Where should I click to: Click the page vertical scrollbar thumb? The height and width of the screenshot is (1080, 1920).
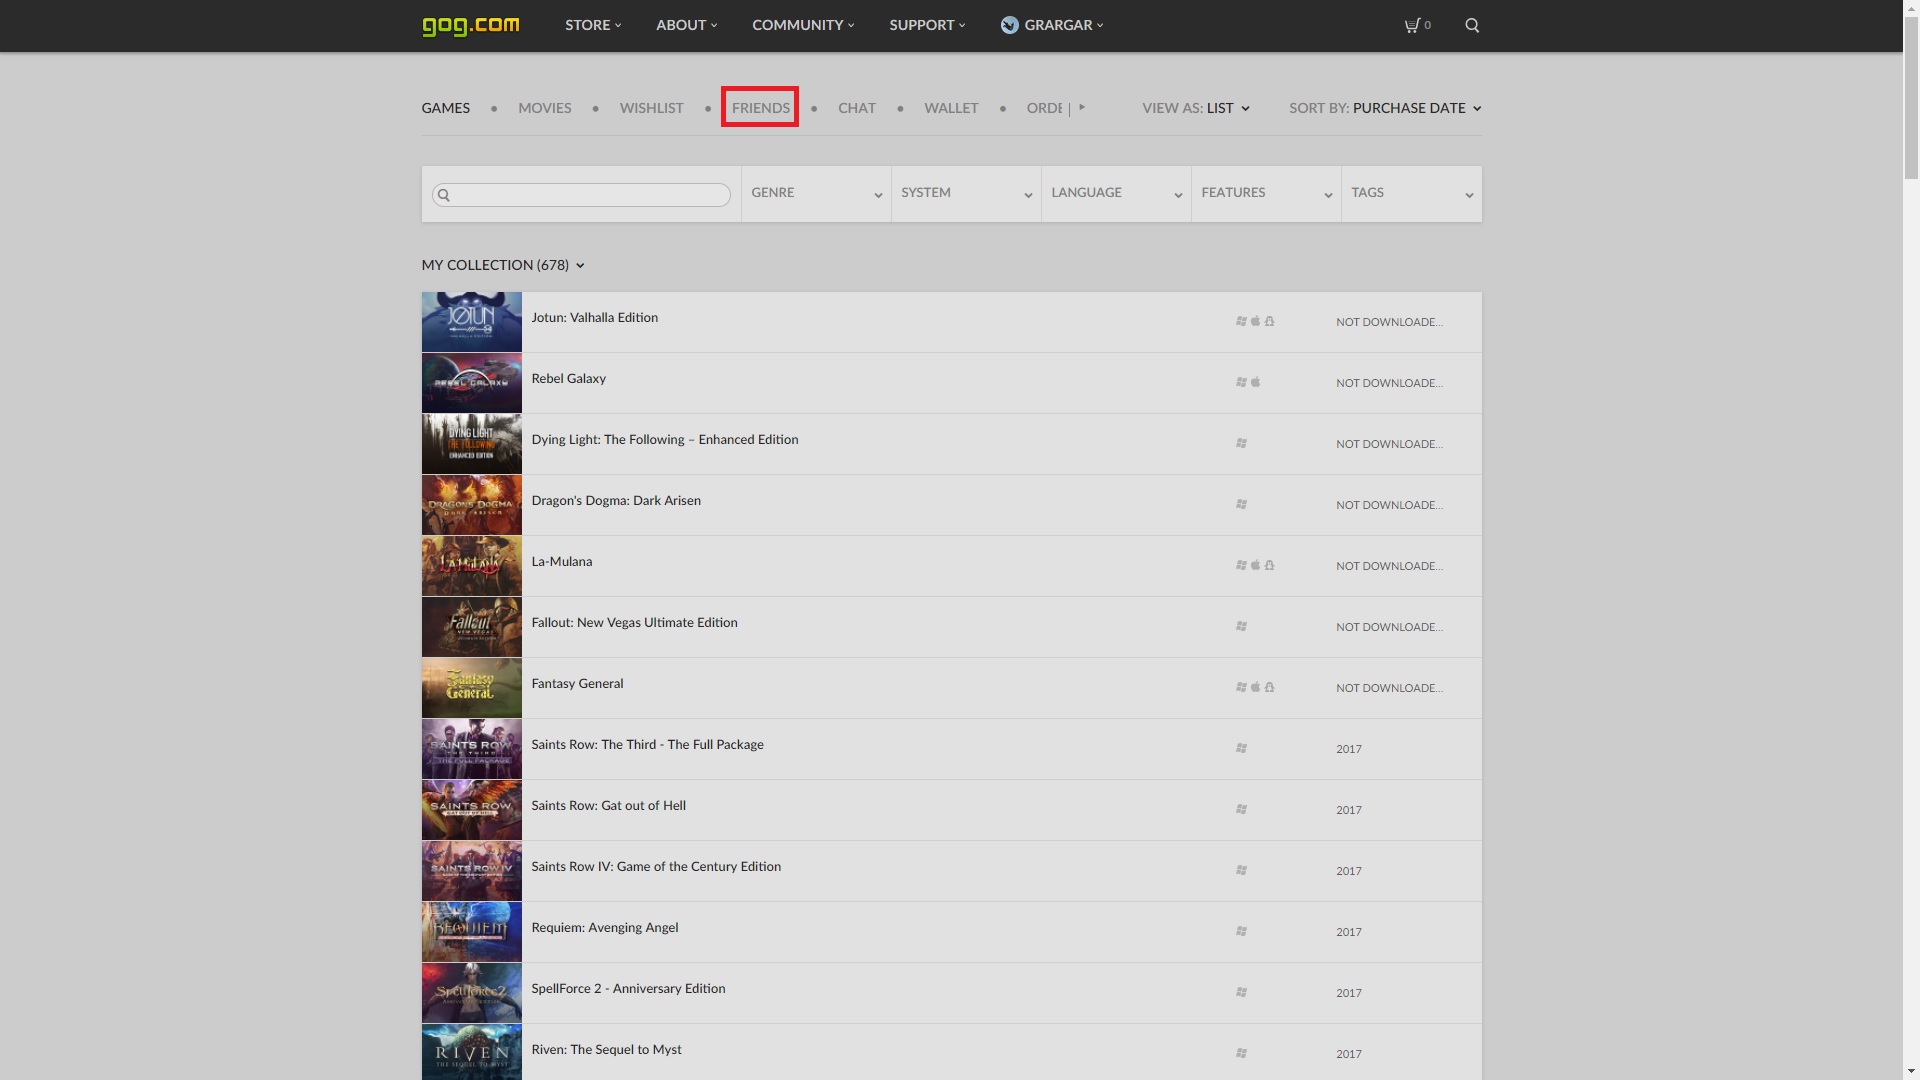click(x=1911, y=100)
